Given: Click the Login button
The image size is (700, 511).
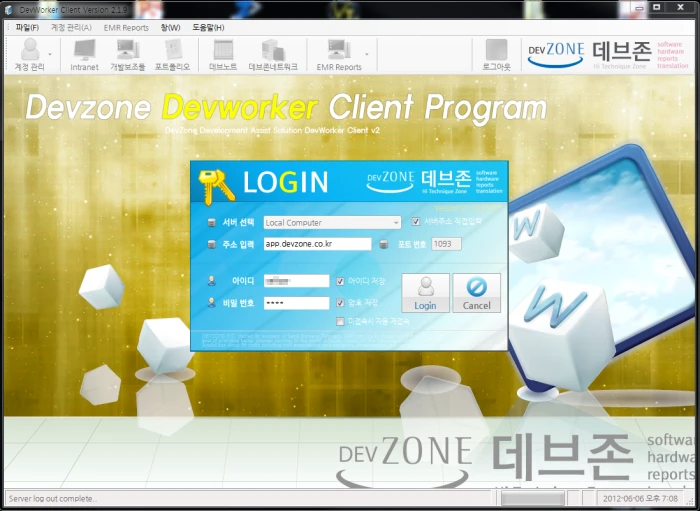Looking at the screenshot, I should 425,293.
